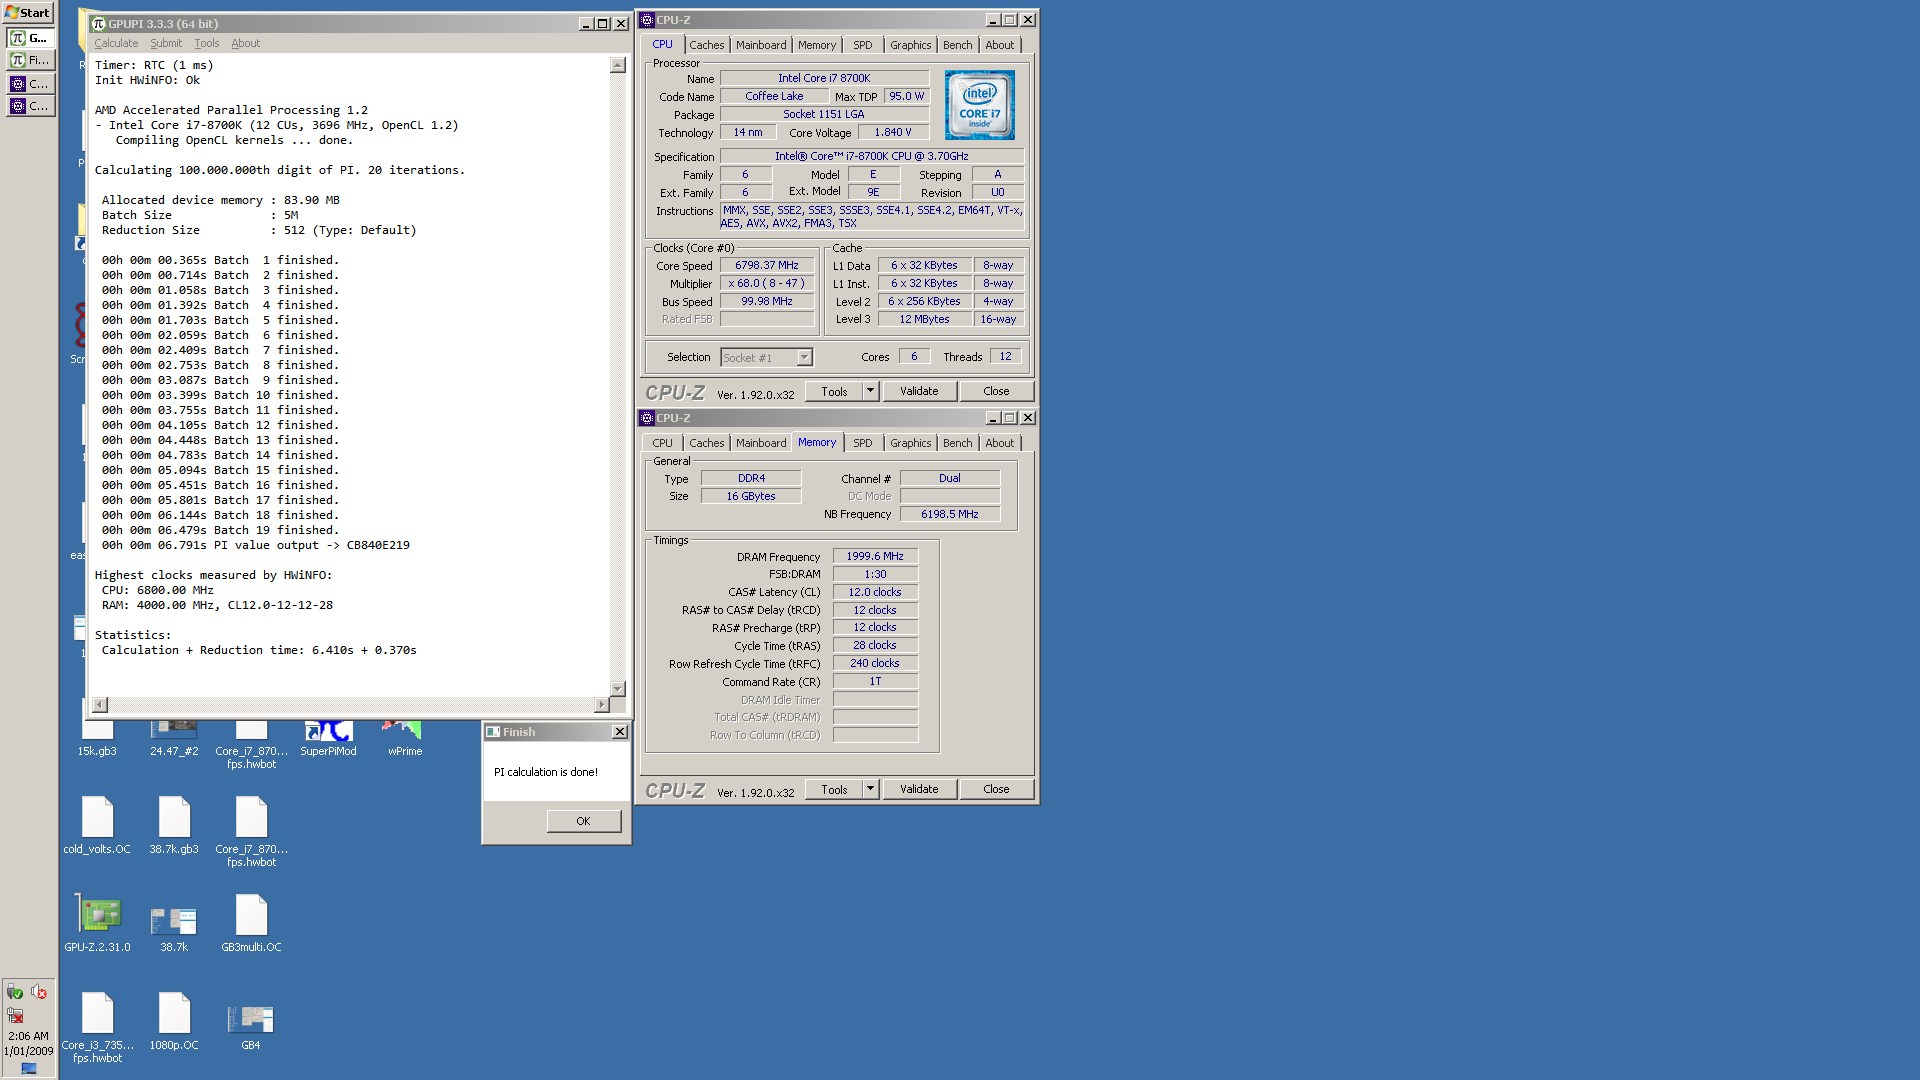
Task: Click the Core Speed value 6798.37 MHz
Action: 767,265
